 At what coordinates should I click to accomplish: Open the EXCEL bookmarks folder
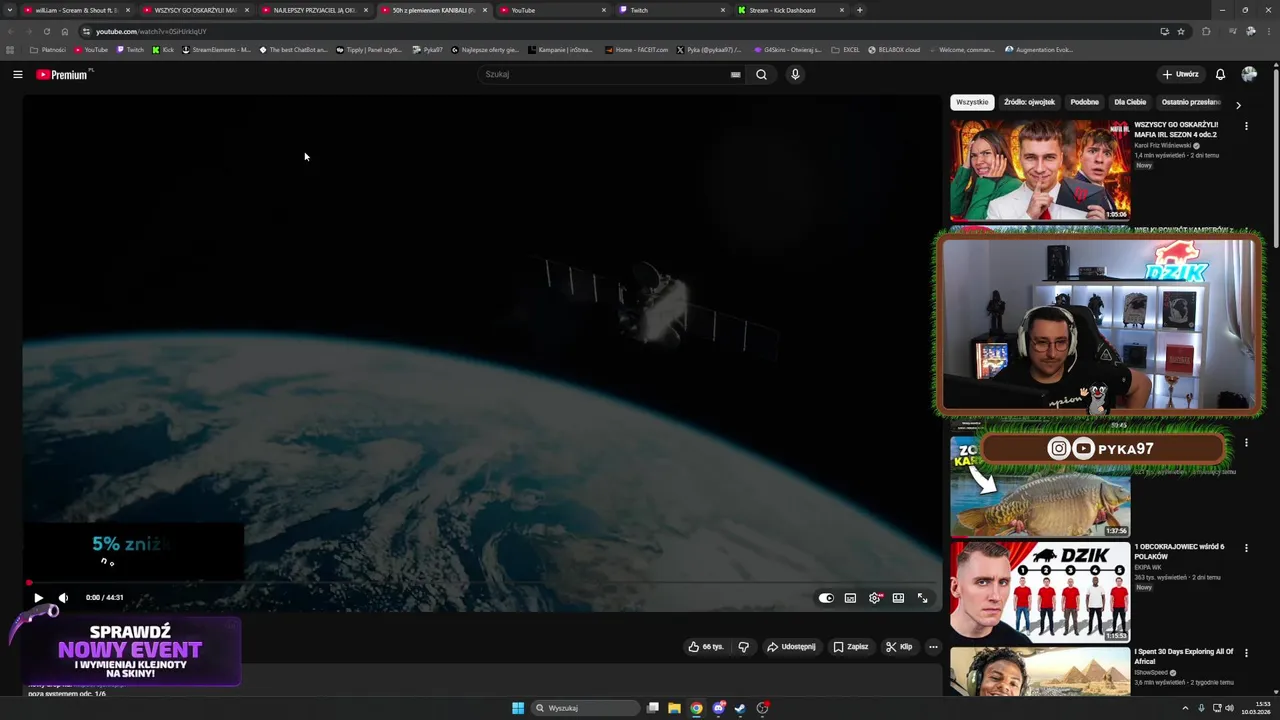pos(846,49)
